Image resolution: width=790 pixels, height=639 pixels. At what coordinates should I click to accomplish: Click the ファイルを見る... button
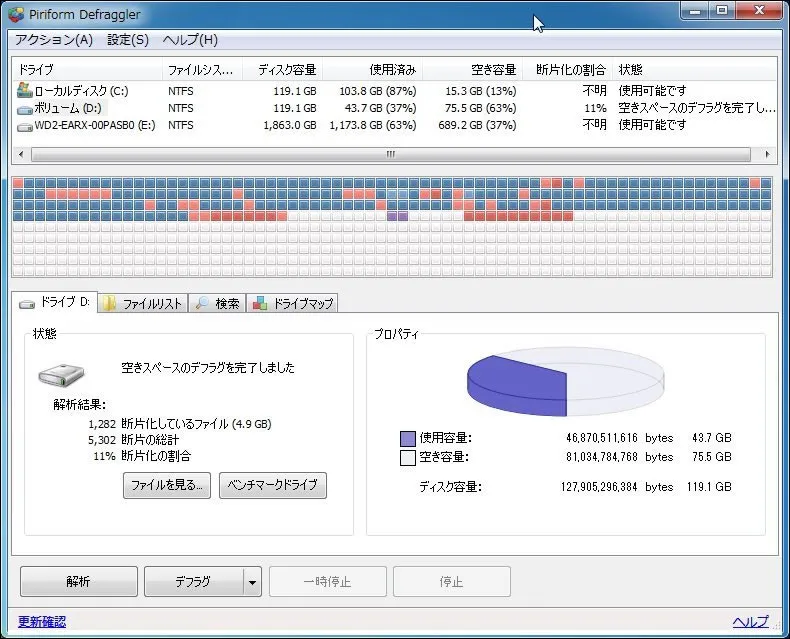pos(167,485)
